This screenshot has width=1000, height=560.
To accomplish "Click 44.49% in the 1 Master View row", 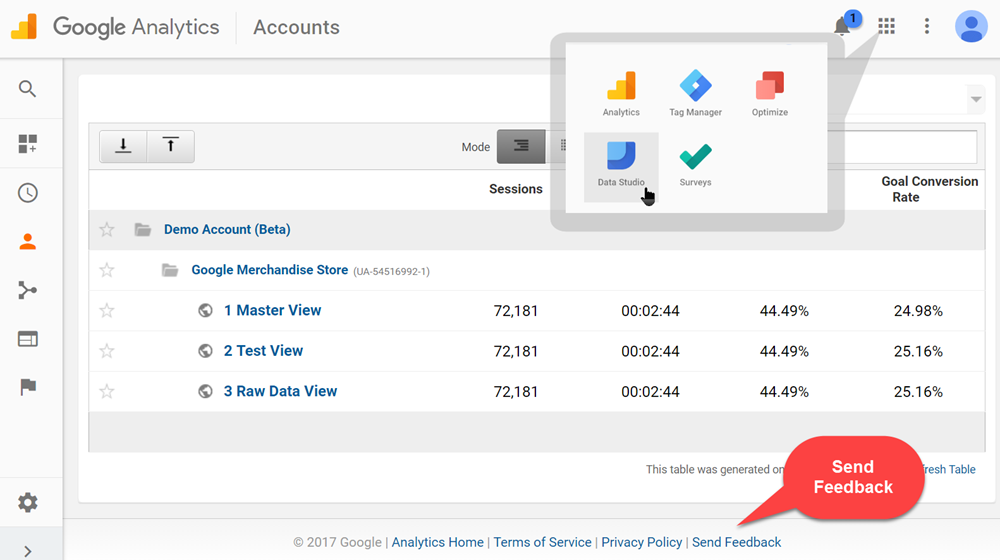I will [784, 311].
